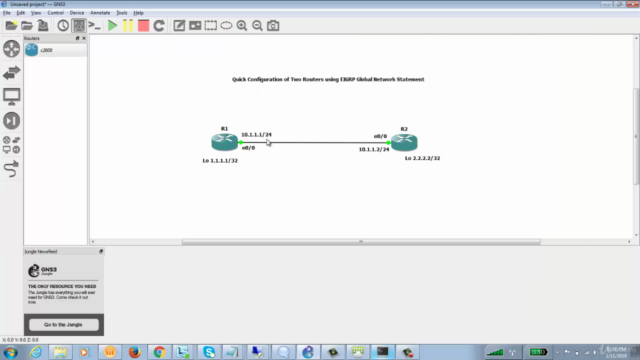Image resolution: width=640 pixels, height=360 pixels.
Task: Click the Add a note icon
Action: point(179,26)
